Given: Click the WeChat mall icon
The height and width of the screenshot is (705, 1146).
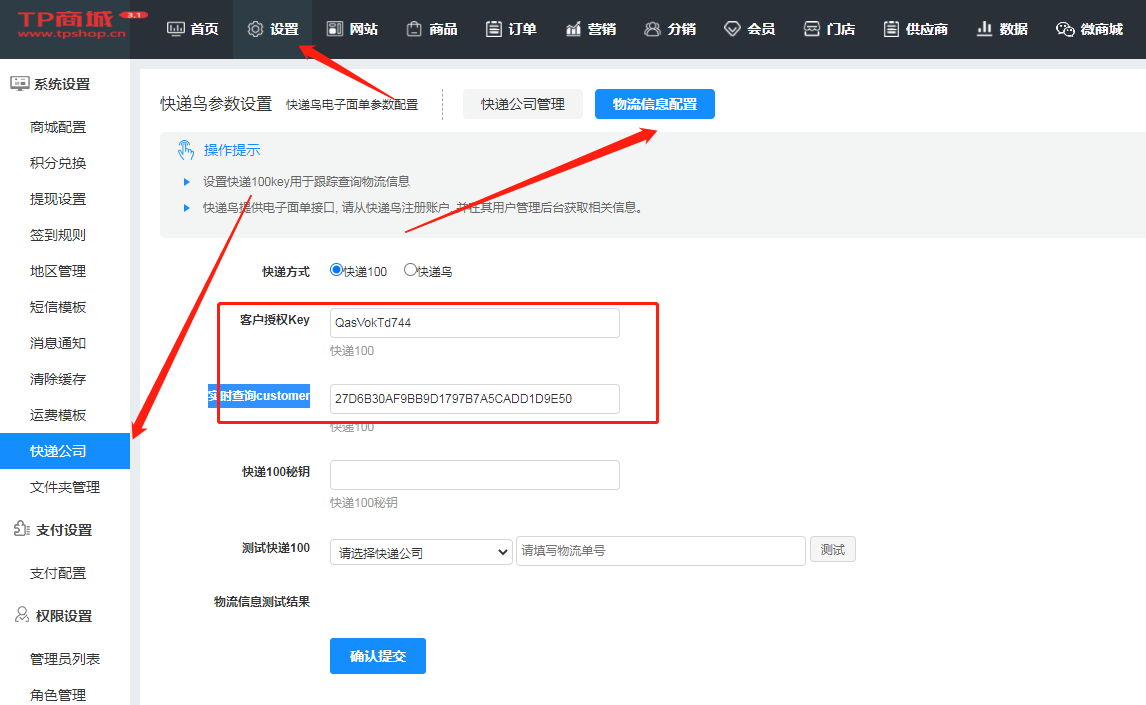Looking at the screenshot, I should pyautogui.click(x=1065, y=29).
